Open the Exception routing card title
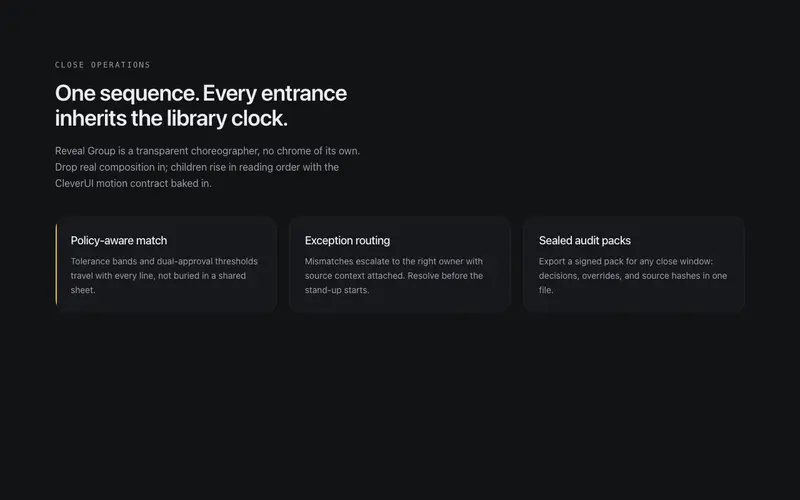The height and width of the screenshot is (500, 800). coord(347,240)
